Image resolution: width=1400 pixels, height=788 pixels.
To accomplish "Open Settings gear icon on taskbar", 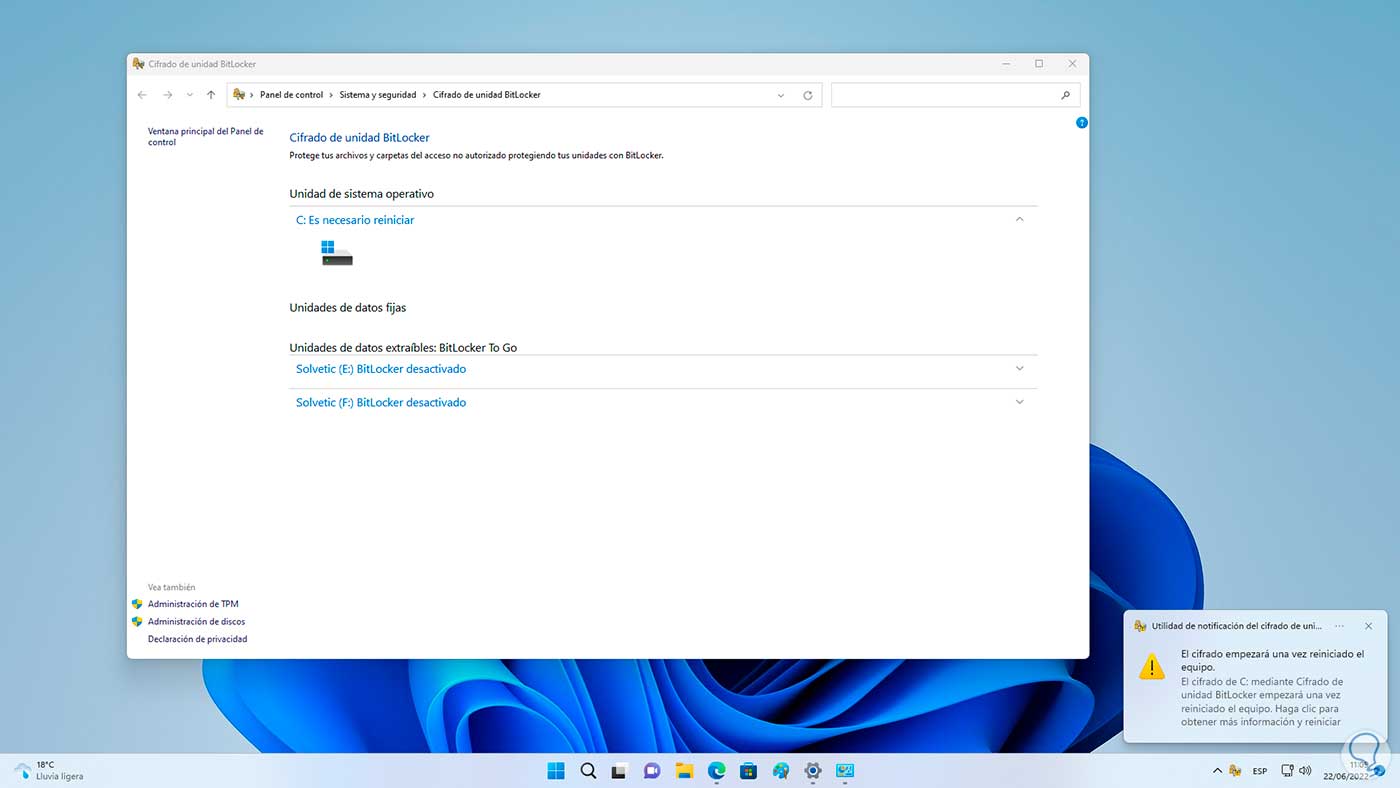I will click(813, 771).
